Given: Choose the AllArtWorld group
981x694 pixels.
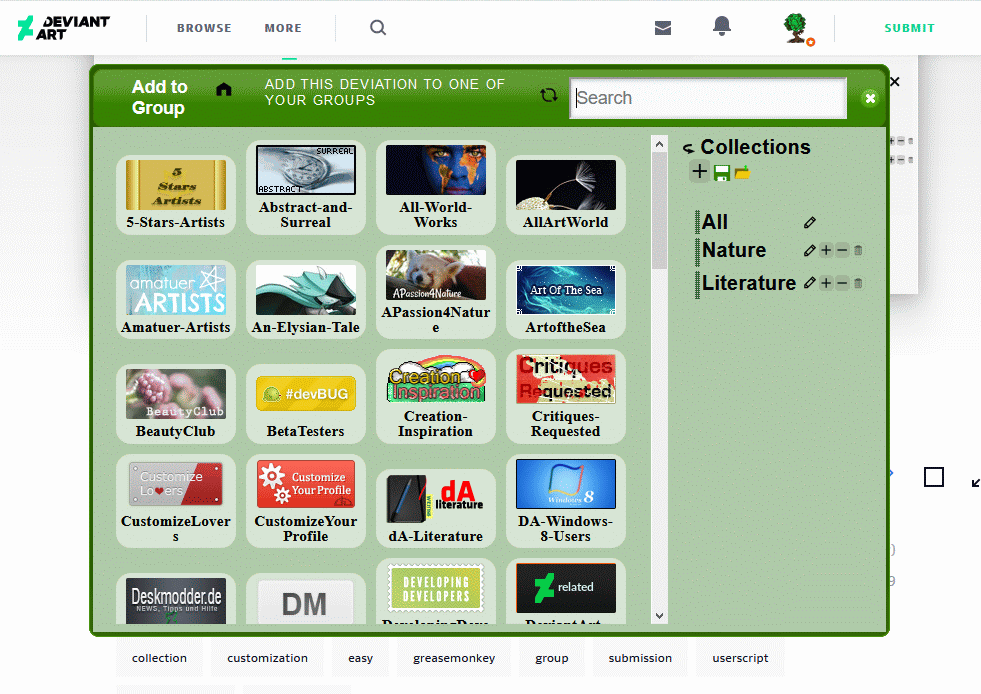Looking at the screenshot, I should point(566,195).
